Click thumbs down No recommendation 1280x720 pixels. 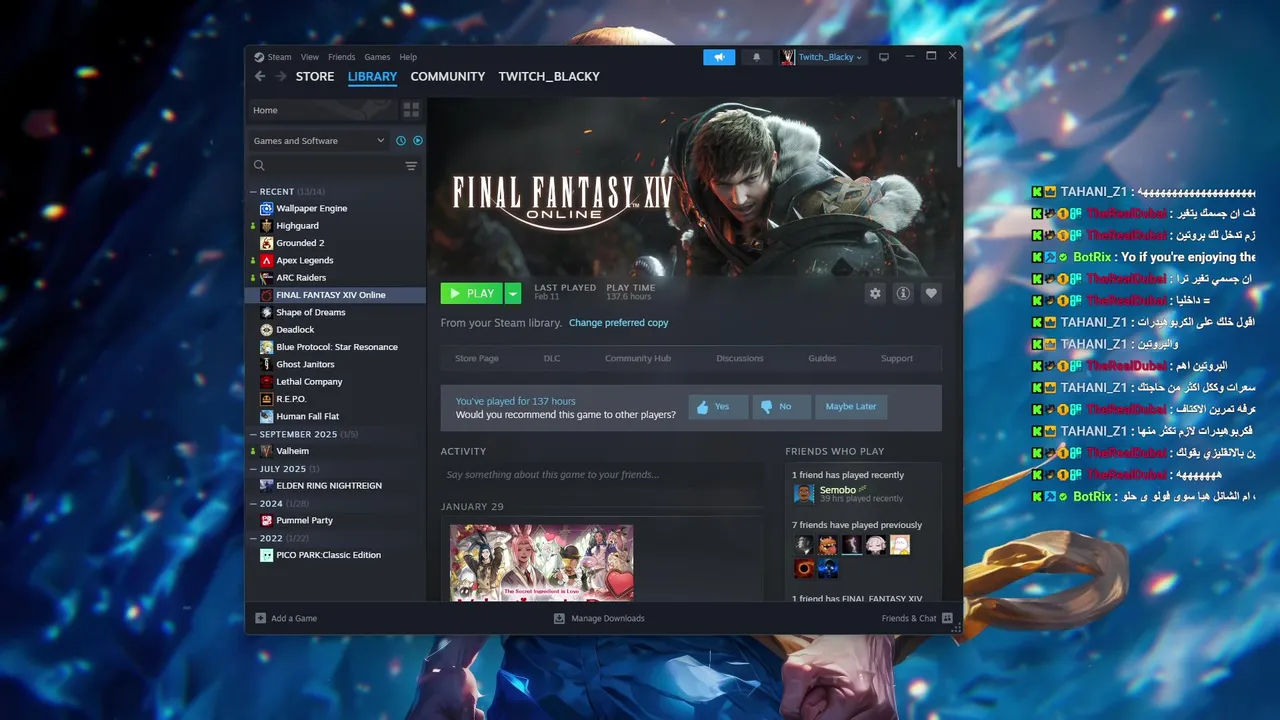click(781, 406)
